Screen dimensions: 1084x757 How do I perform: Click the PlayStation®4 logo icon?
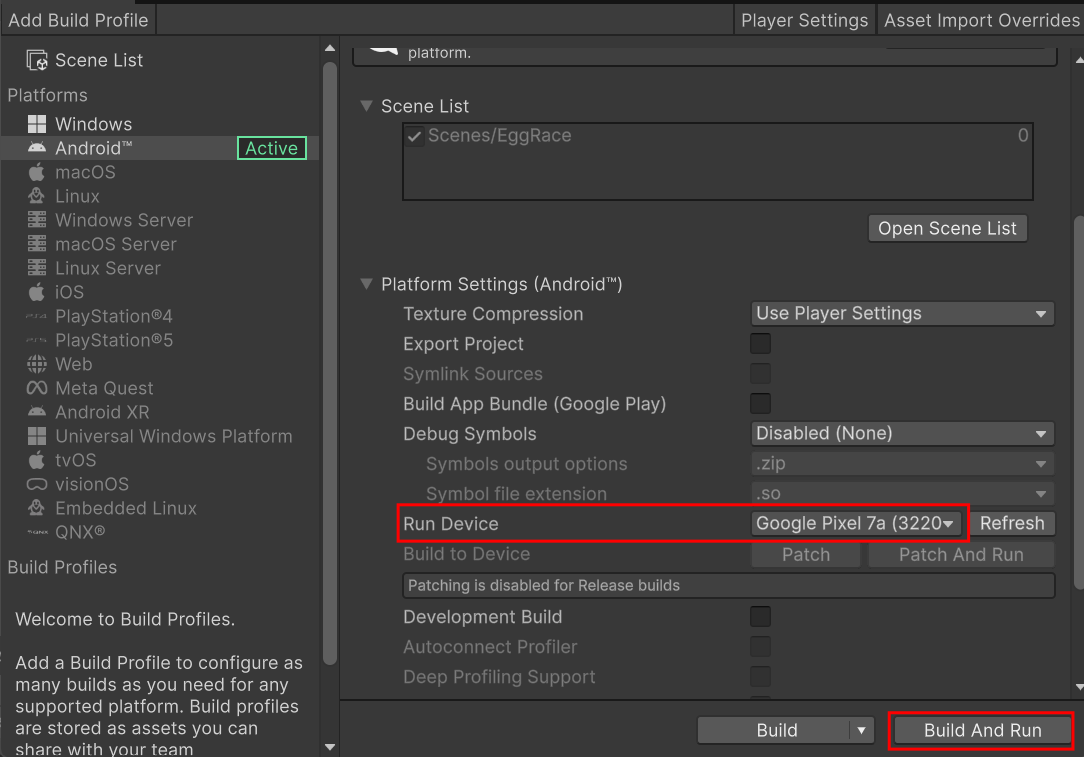[37, 317]
